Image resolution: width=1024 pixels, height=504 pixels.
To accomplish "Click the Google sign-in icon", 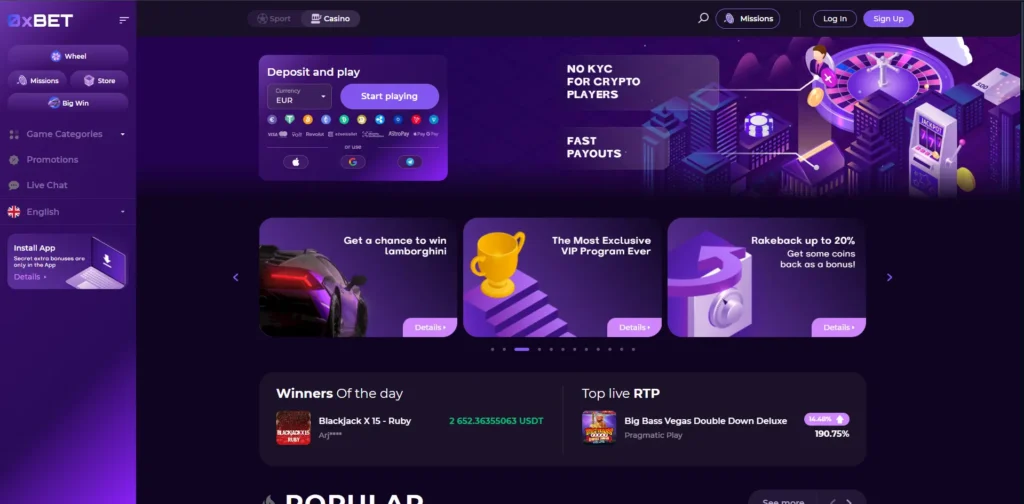I will tap(353, 162).
